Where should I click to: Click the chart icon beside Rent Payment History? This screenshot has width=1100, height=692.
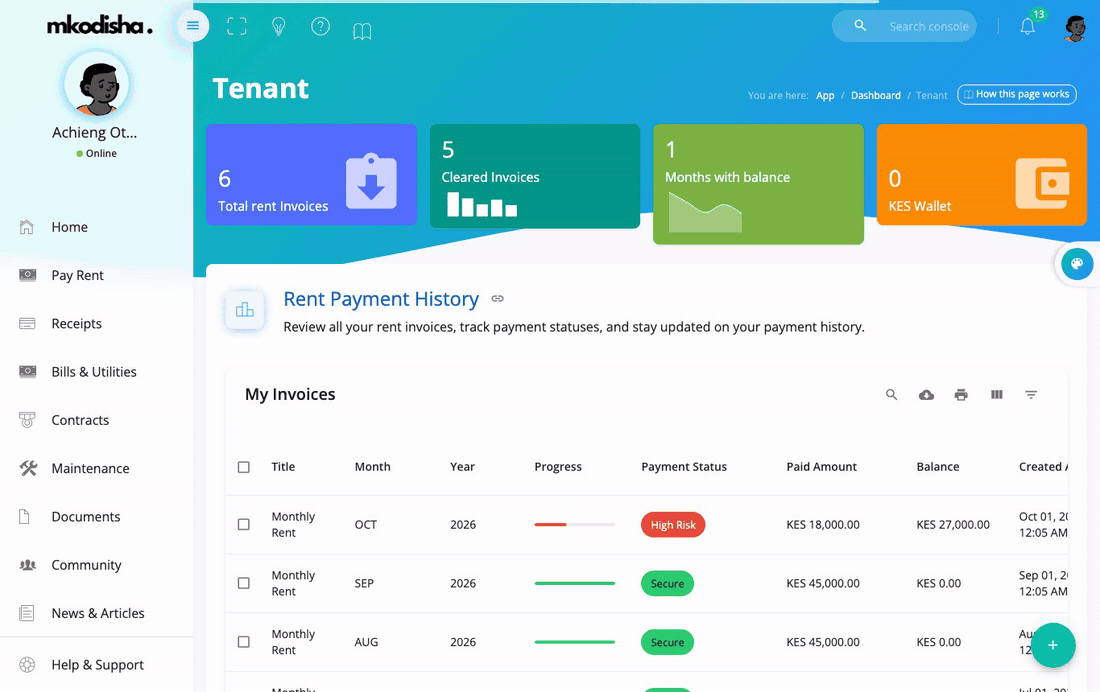245,310
